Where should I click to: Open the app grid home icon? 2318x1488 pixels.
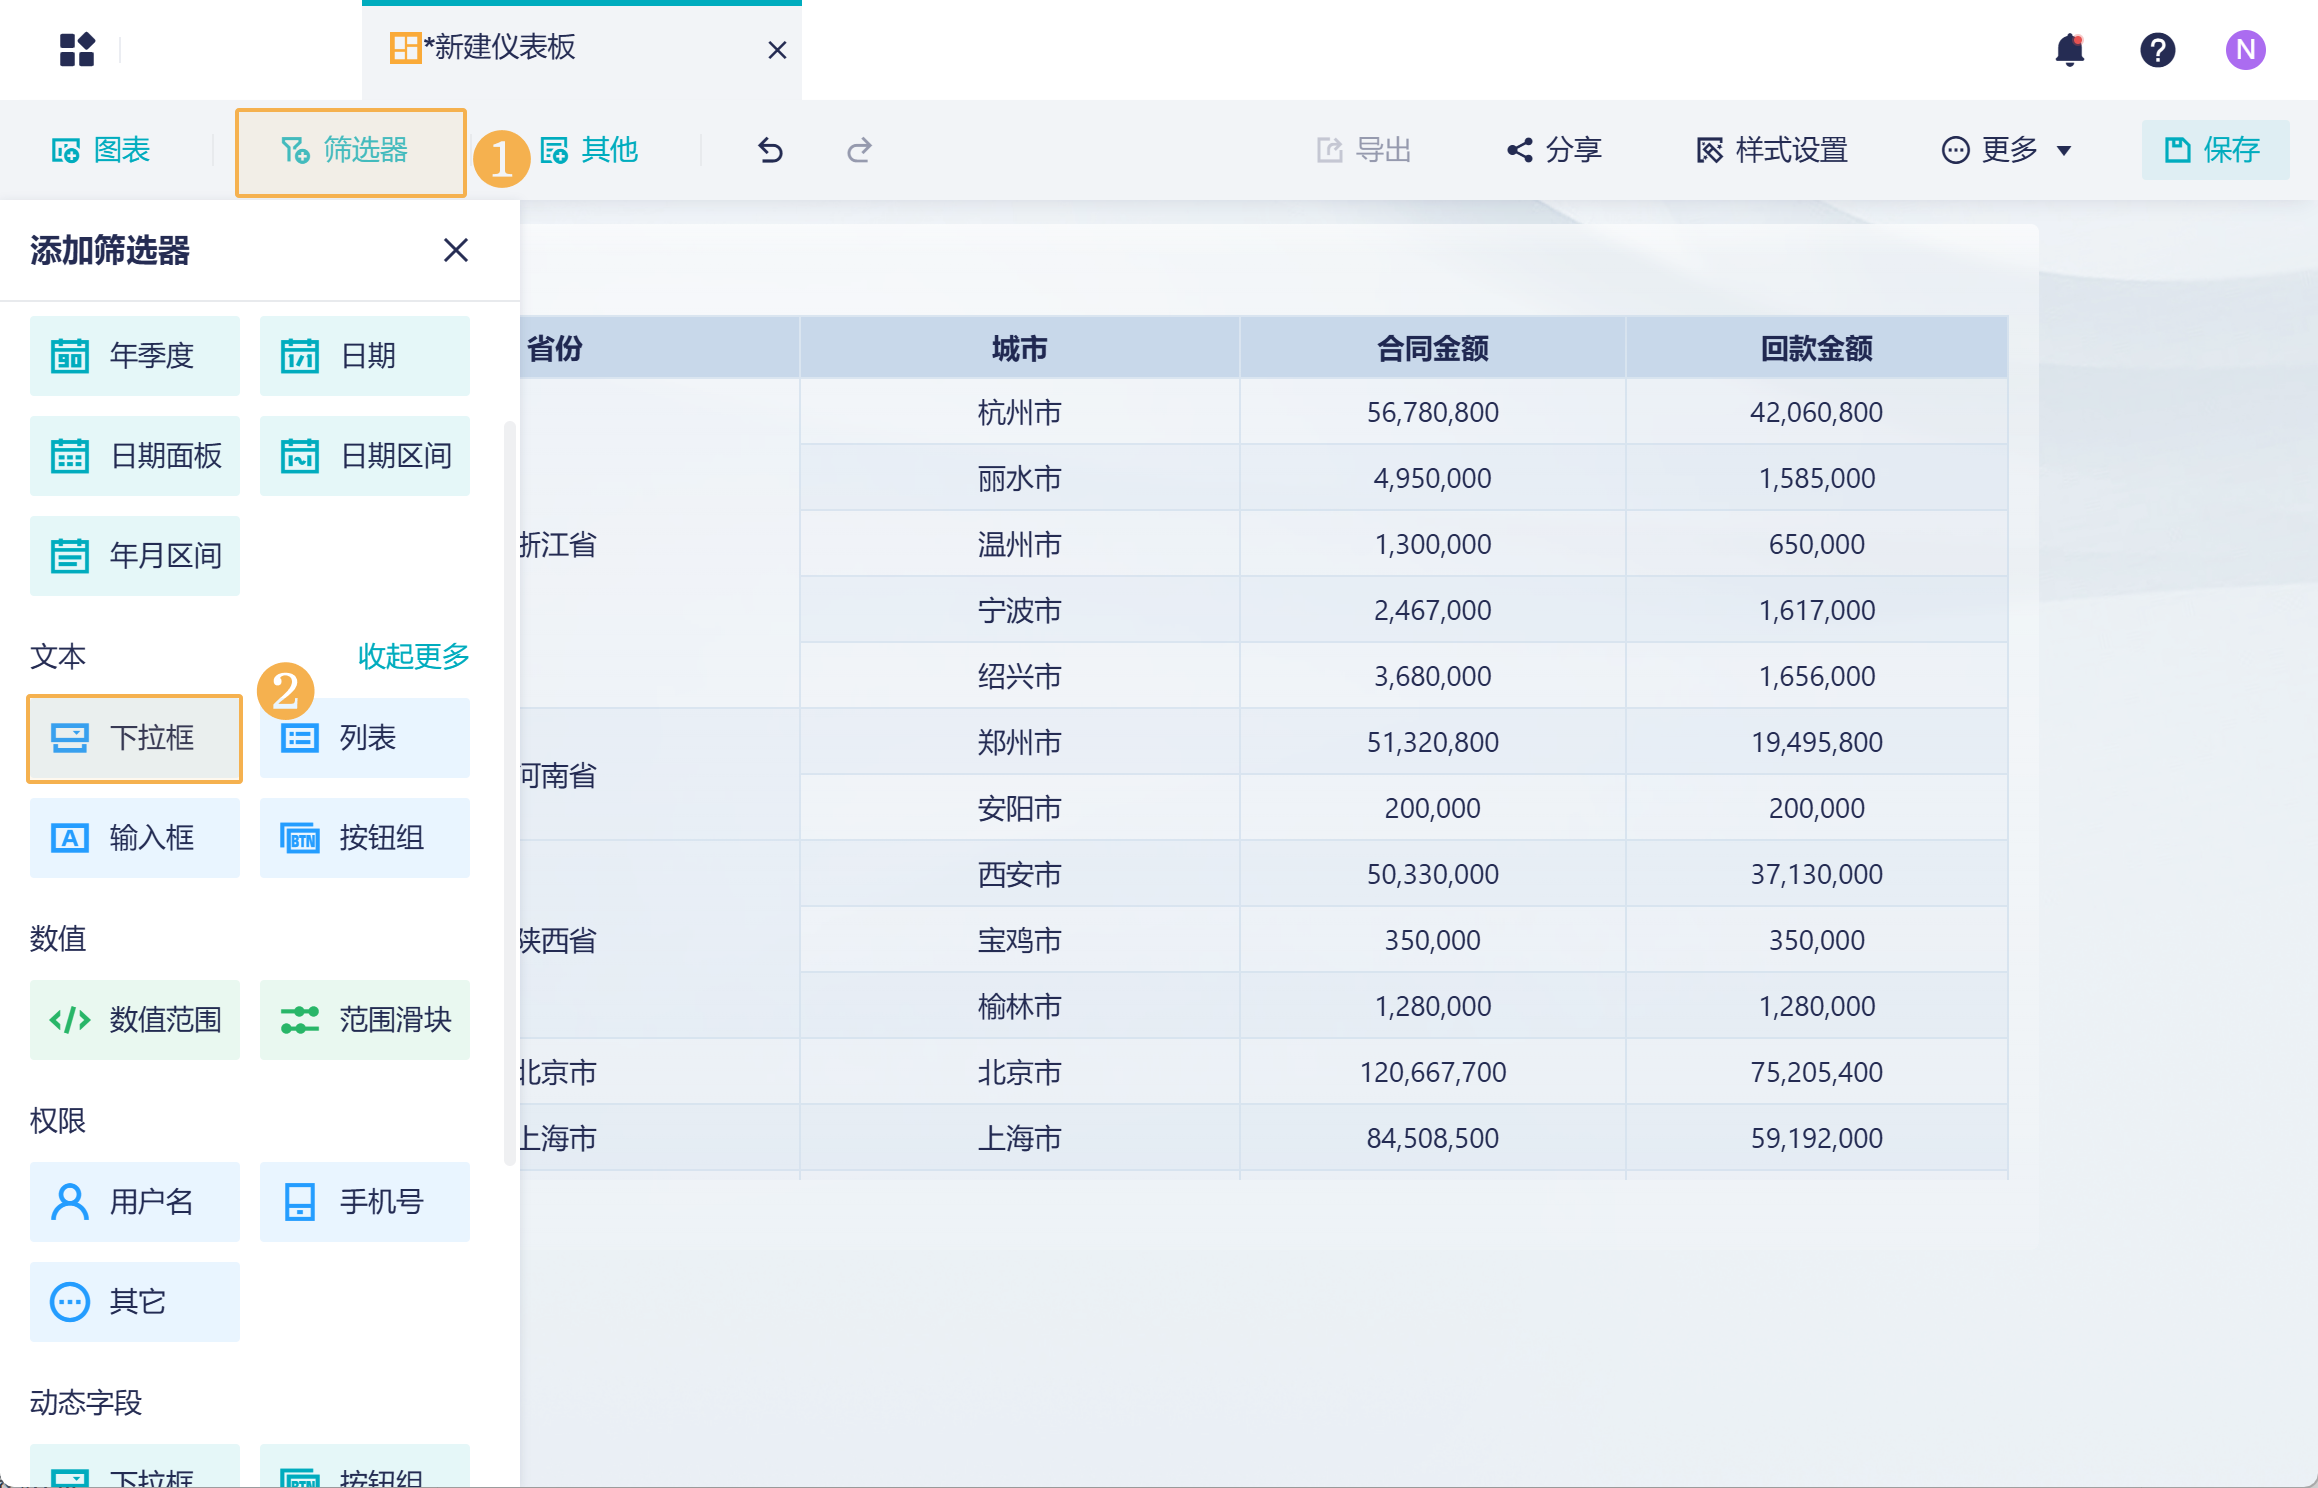(77, 49)
